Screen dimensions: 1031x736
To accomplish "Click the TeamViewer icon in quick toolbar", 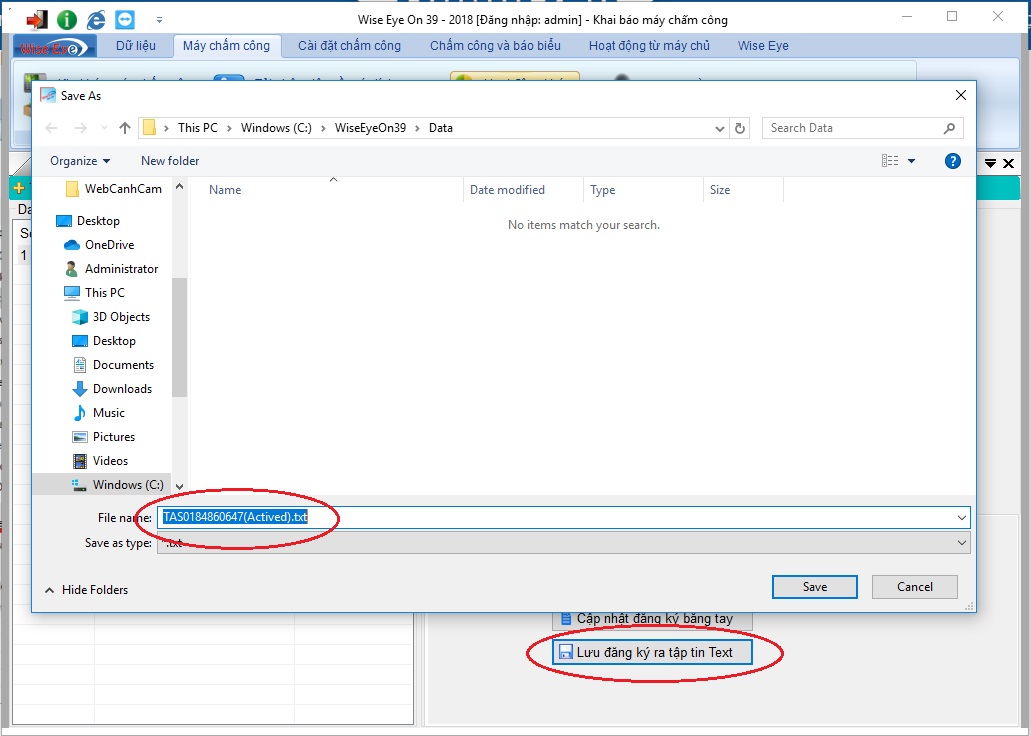I will [125, 19].
